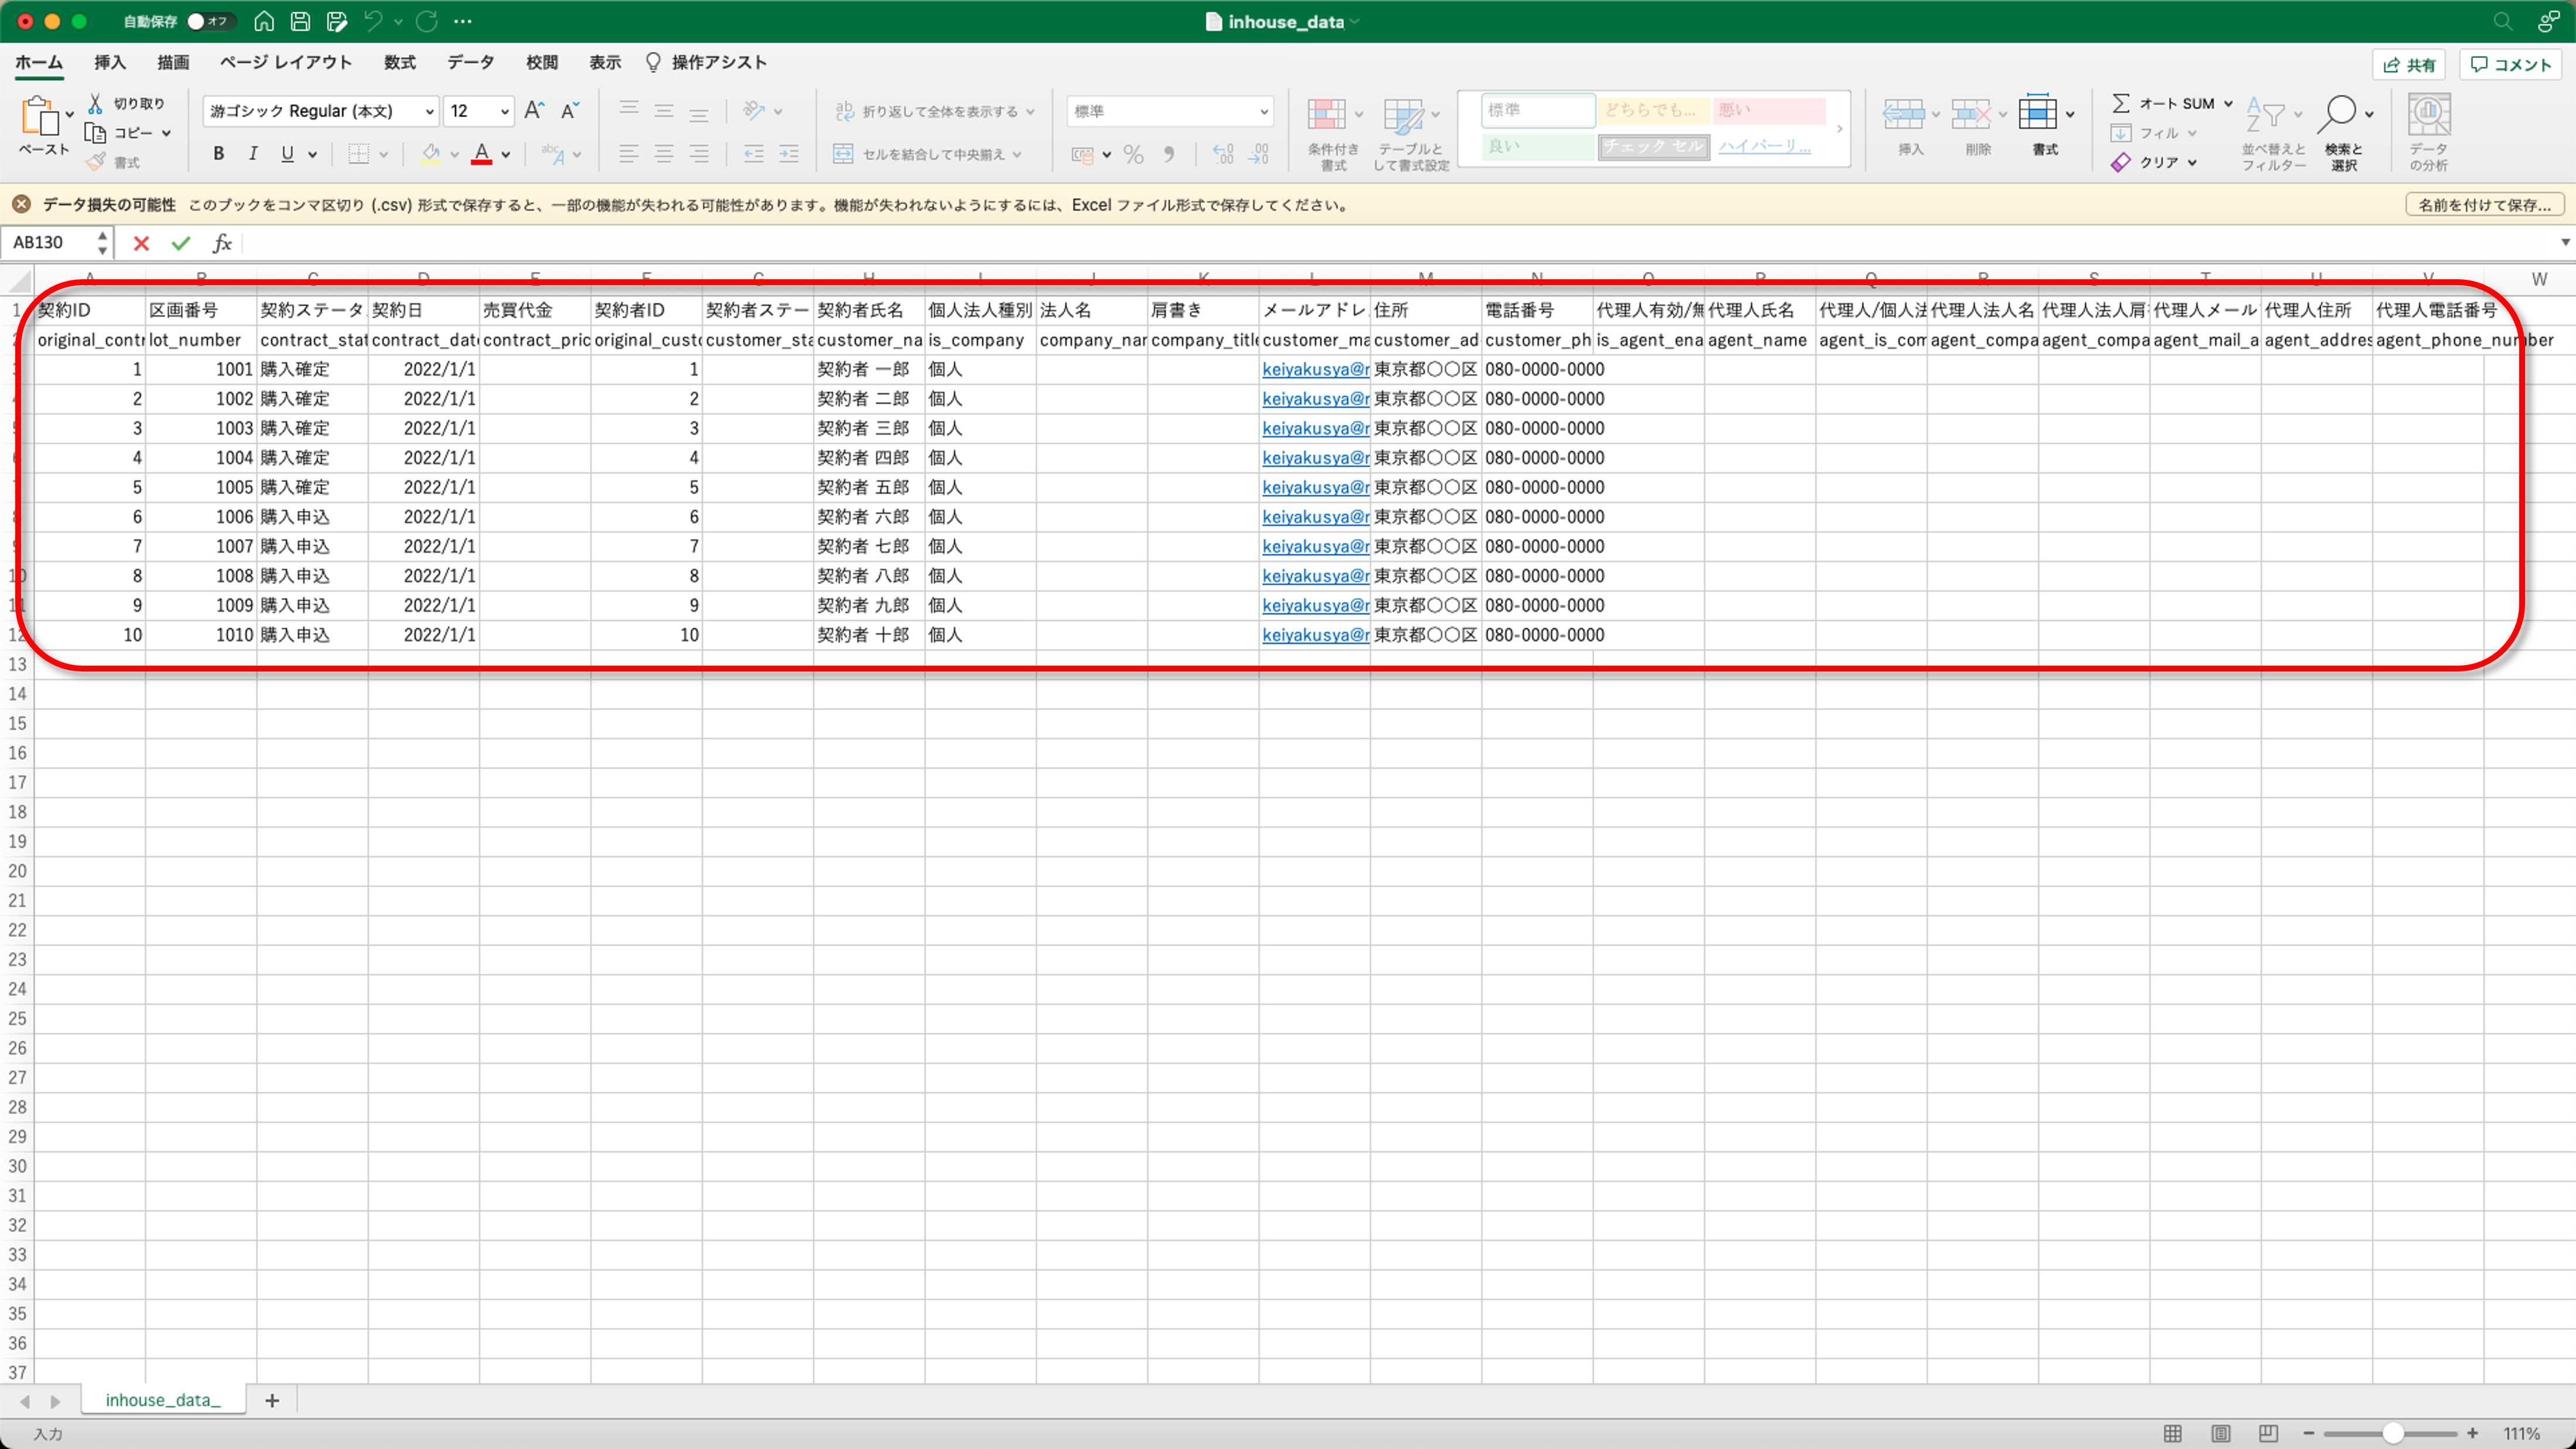Click the Save icon in title bar

tap(300, 21)
